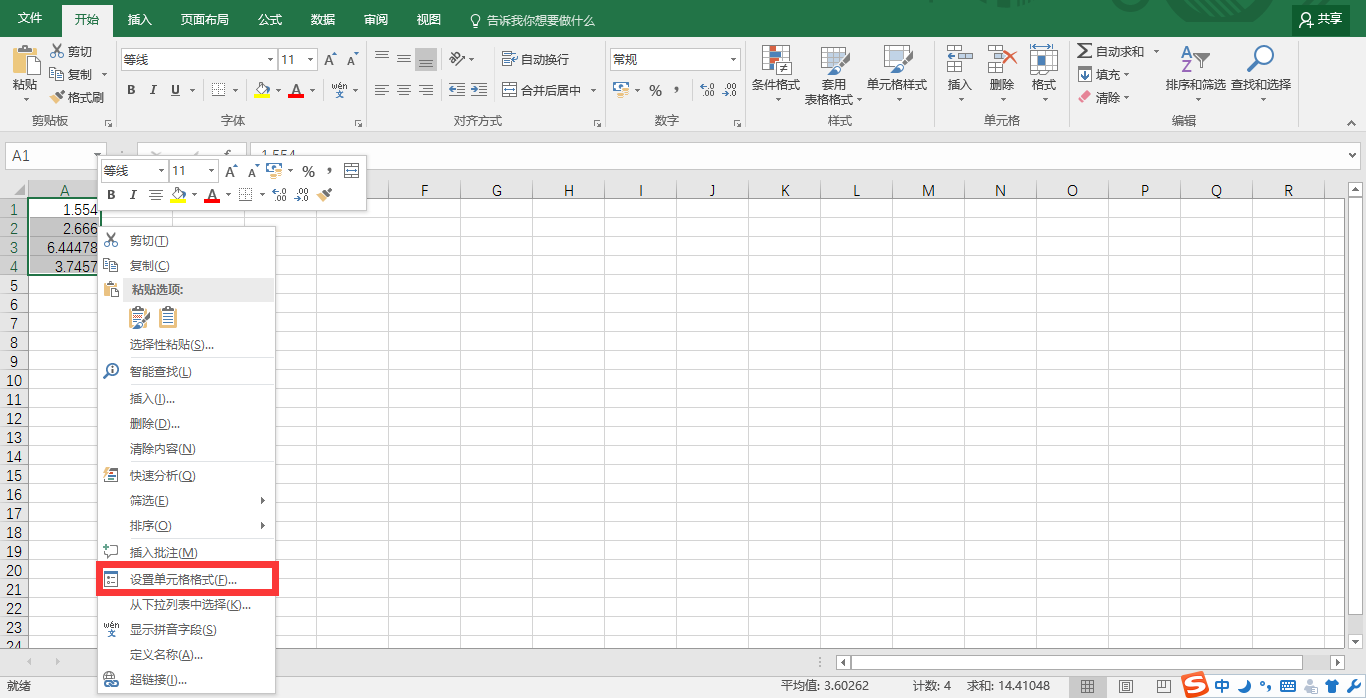Click the Sogou input method S icon
The width and height of the screenshot is (1366, 698).
click(x=1195, y=685)
